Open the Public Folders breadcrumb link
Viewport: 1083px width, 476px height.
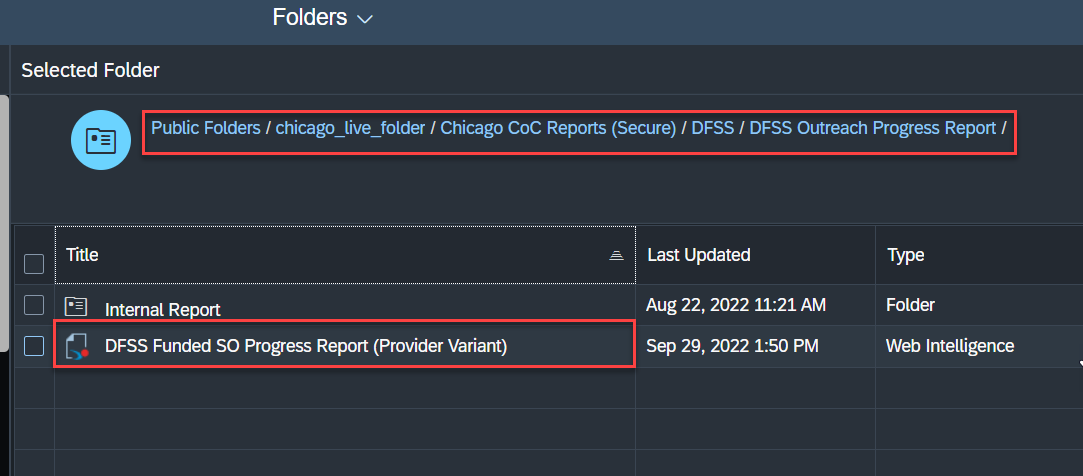pos(206,128)
